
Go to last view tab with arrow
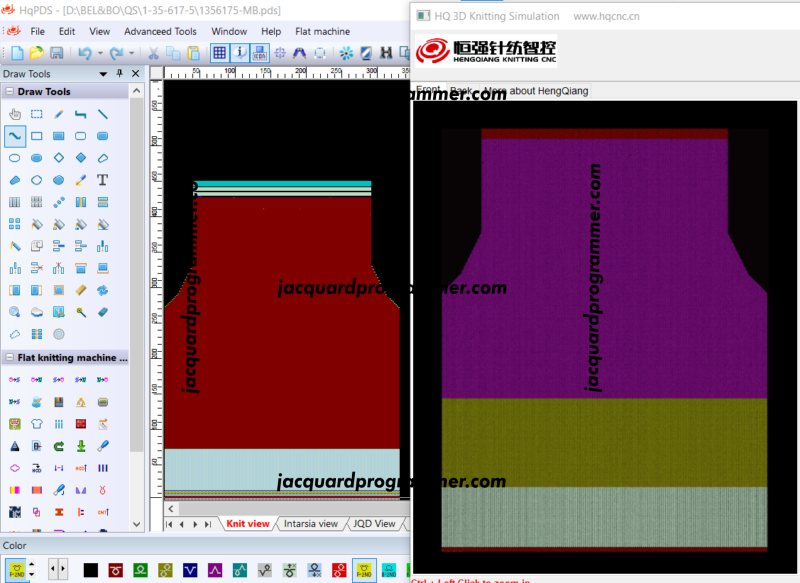pyautogui.click(x=208, y=524)
